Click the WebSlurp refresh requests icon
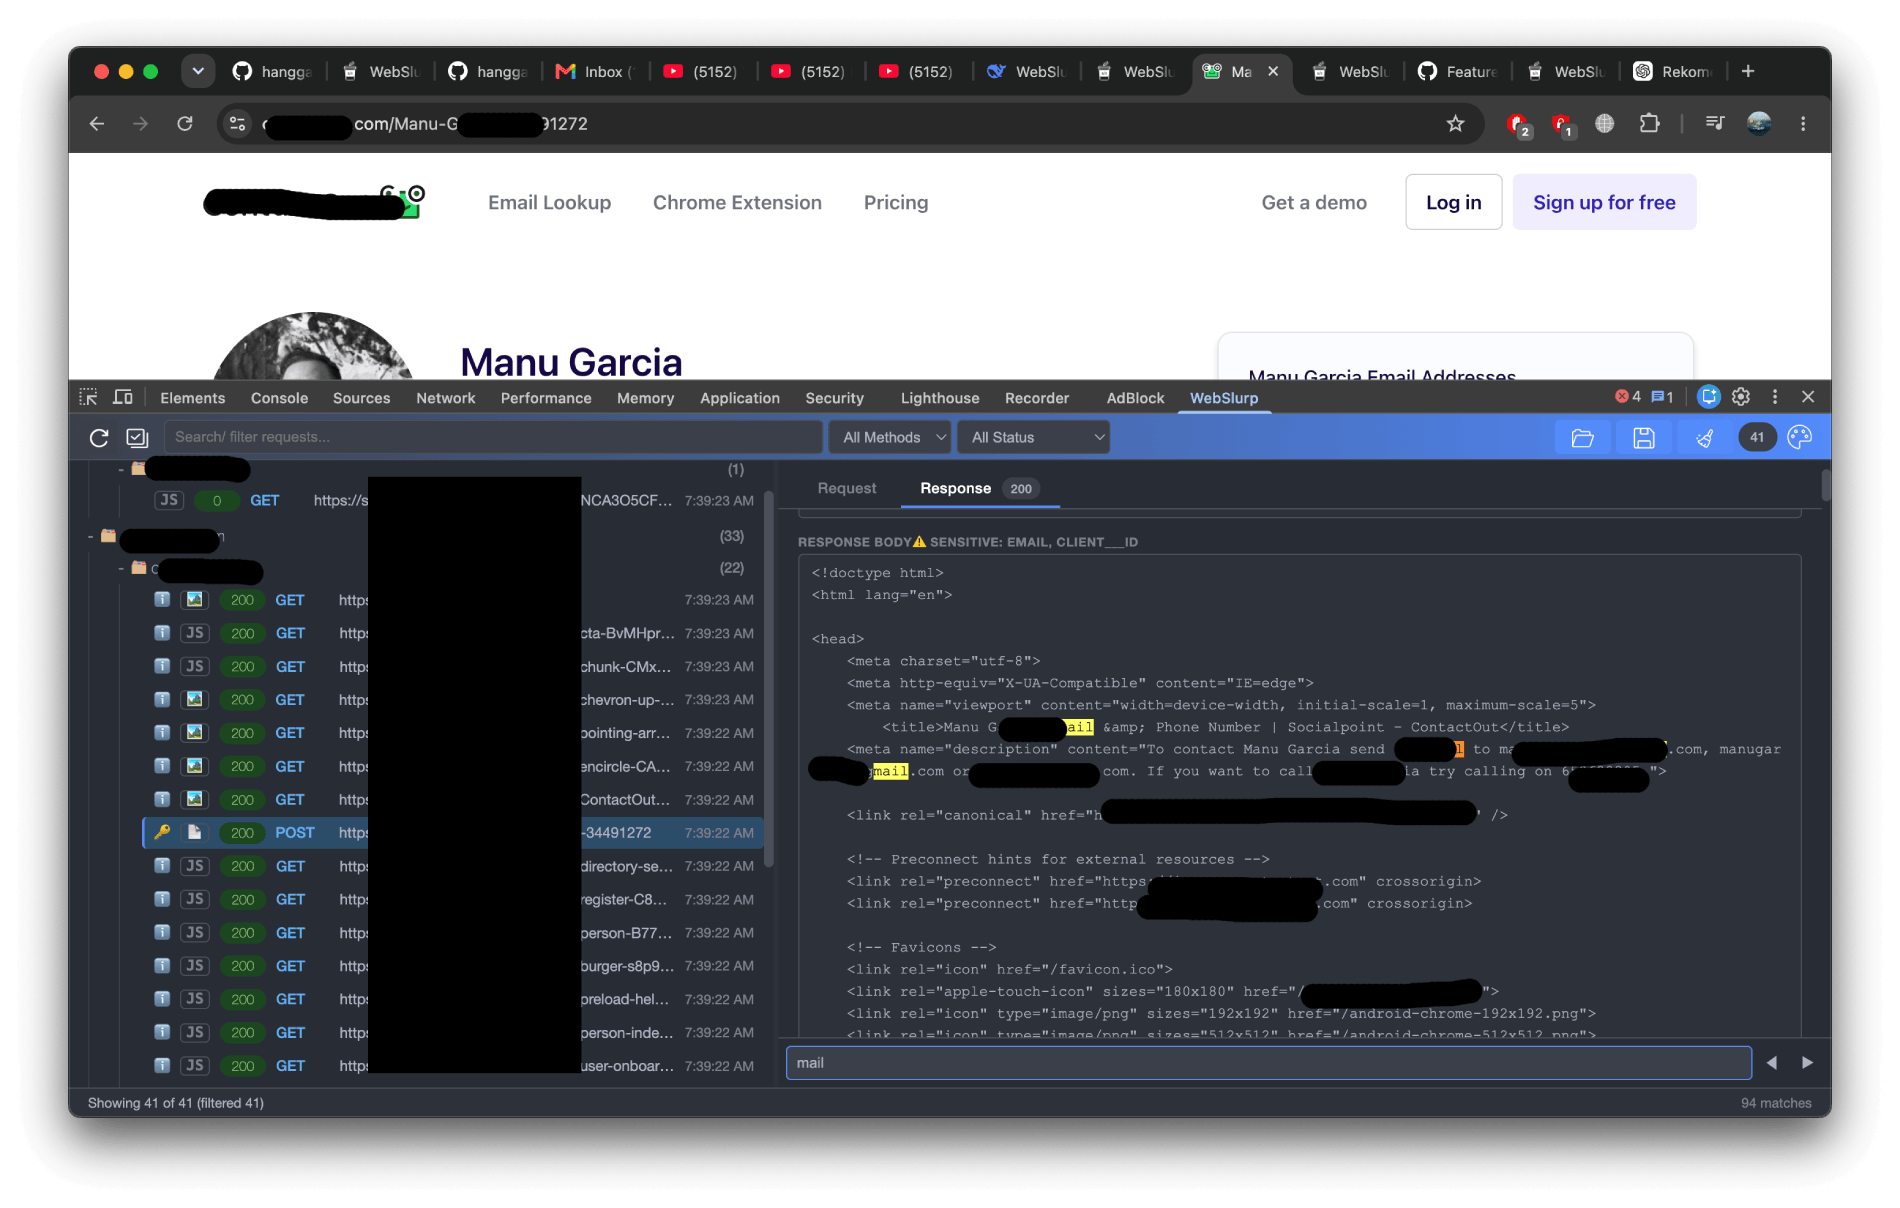Image resolution: width=1900 pixels, height=1208 pixels. [x=98, y=437]
